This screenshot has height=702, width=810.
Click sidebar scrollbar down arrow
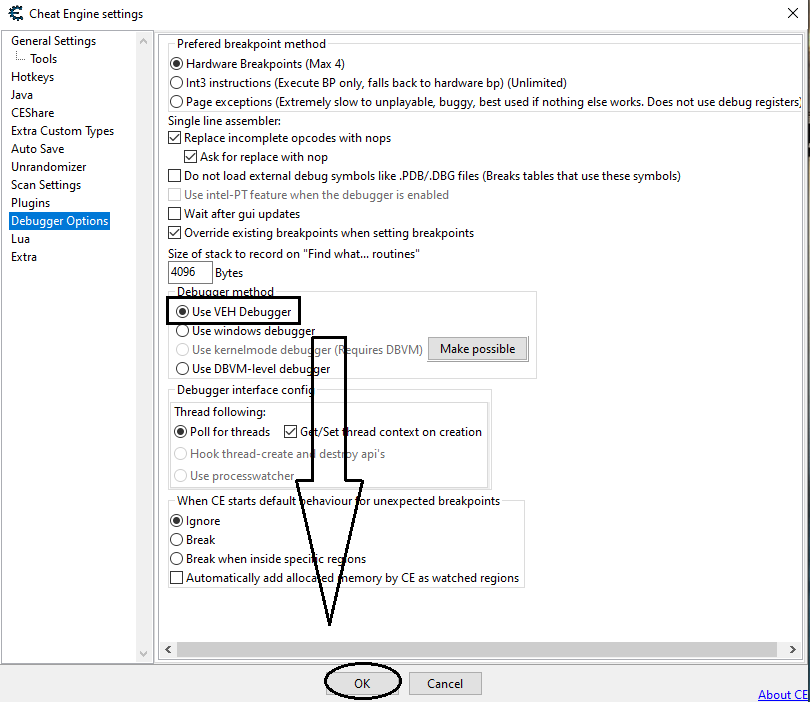(x=144, y=654)
